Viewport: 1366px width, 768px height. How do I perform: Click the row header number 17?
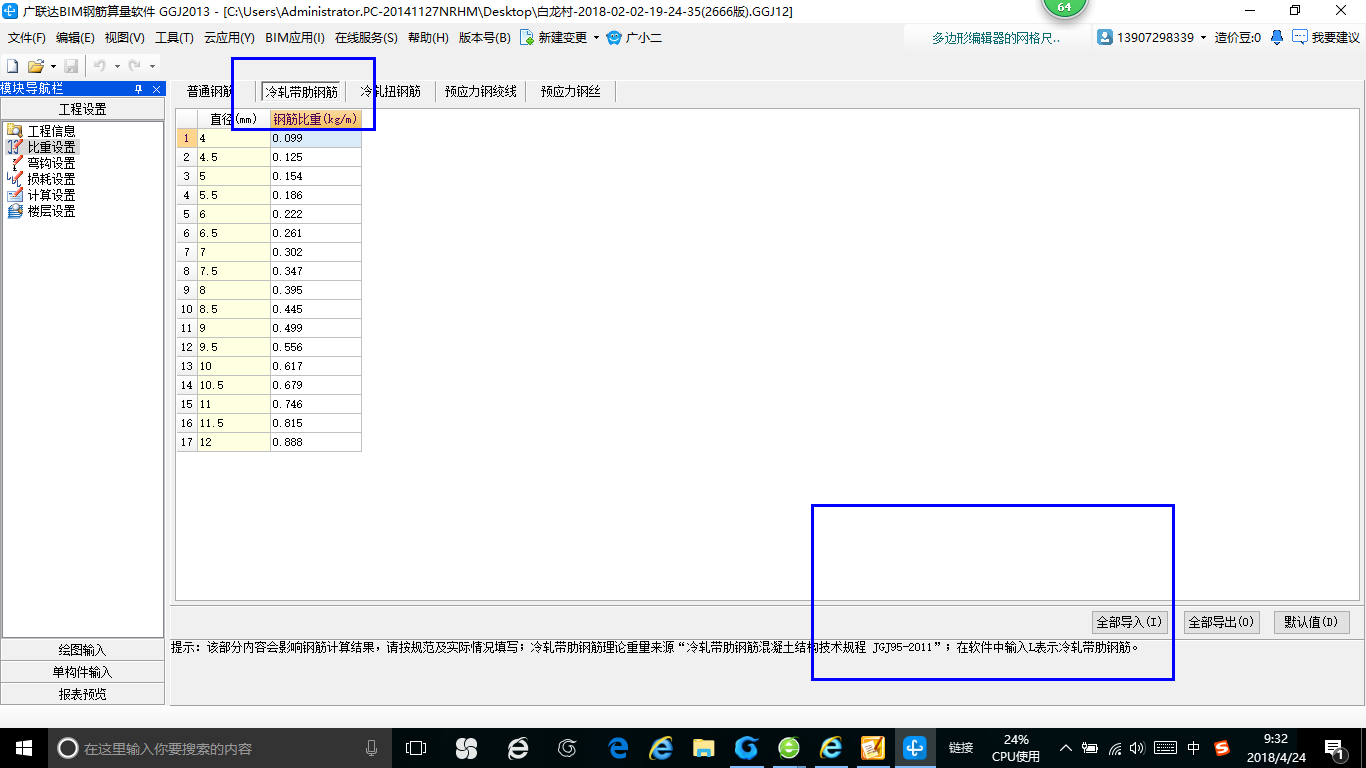(x=187, y=442)
